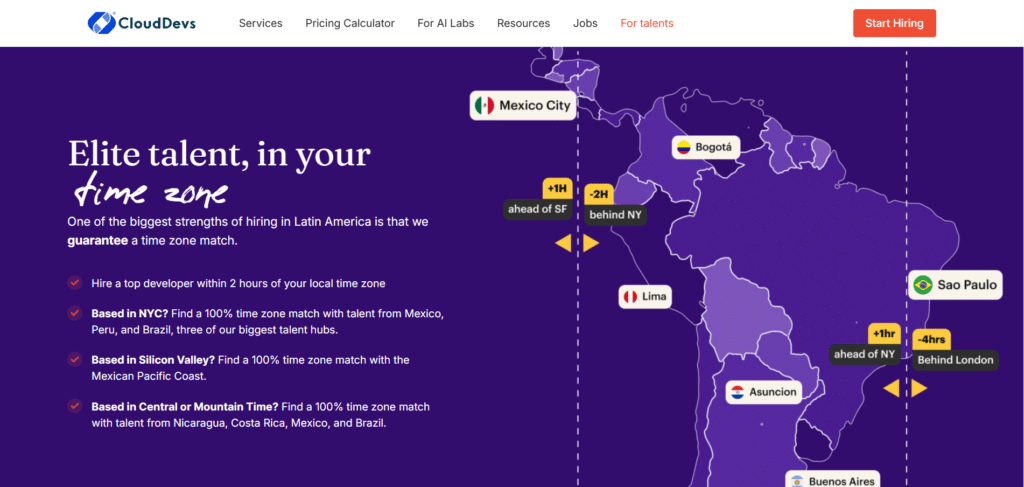The width and height of the screenshot is (1024, 487).
Task: Click left yellow arrow below 'ahead of SF'
Action: coord(563,243)
